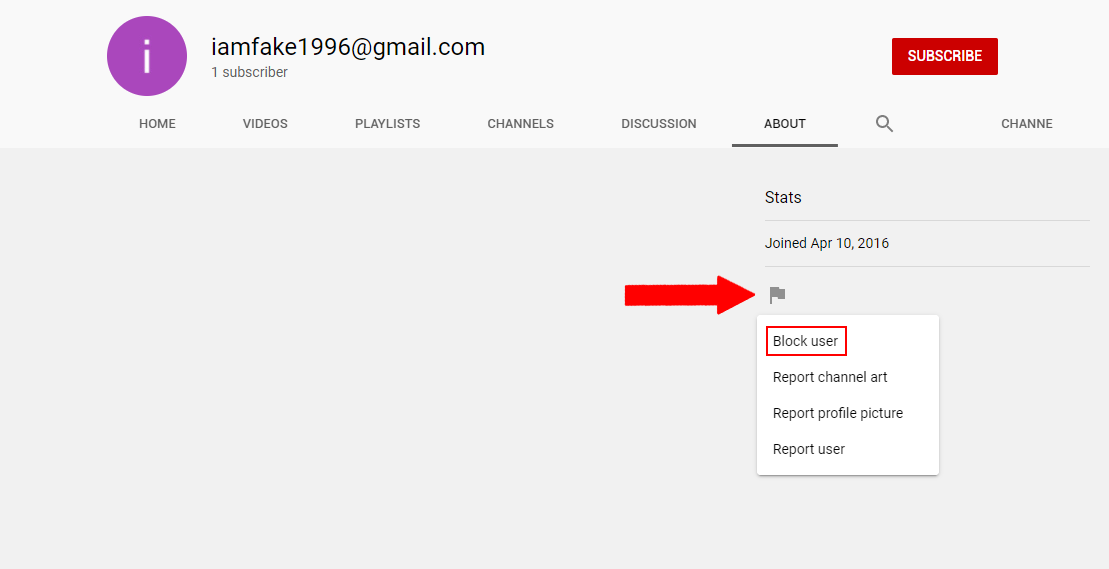Image resolution: width=1109 pixels, height=569 pixels.
Task: Click the purple channel avatar
Action: click(x=147, y=56)
